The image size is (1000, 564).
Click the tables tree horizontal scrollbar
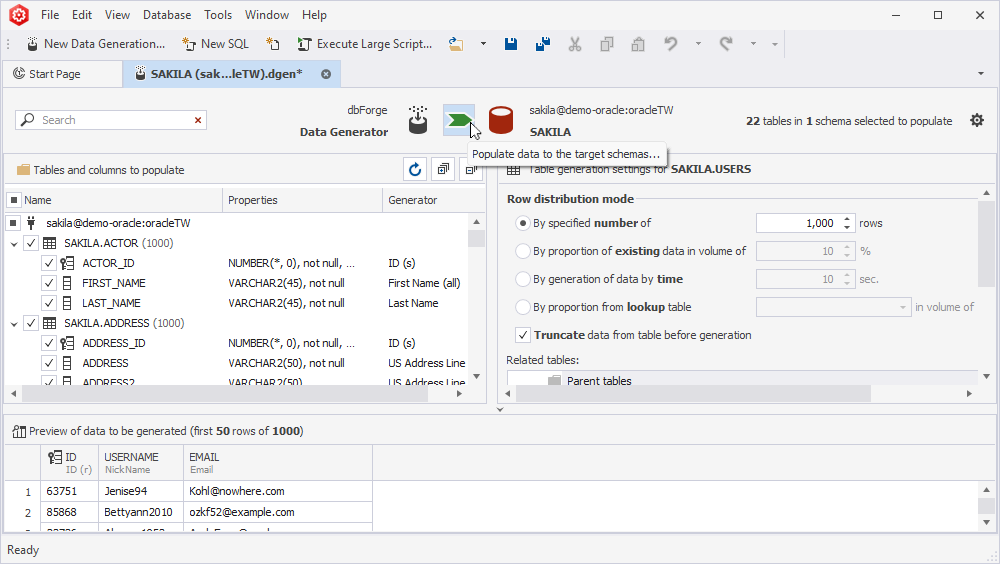(x=224, y=394)
